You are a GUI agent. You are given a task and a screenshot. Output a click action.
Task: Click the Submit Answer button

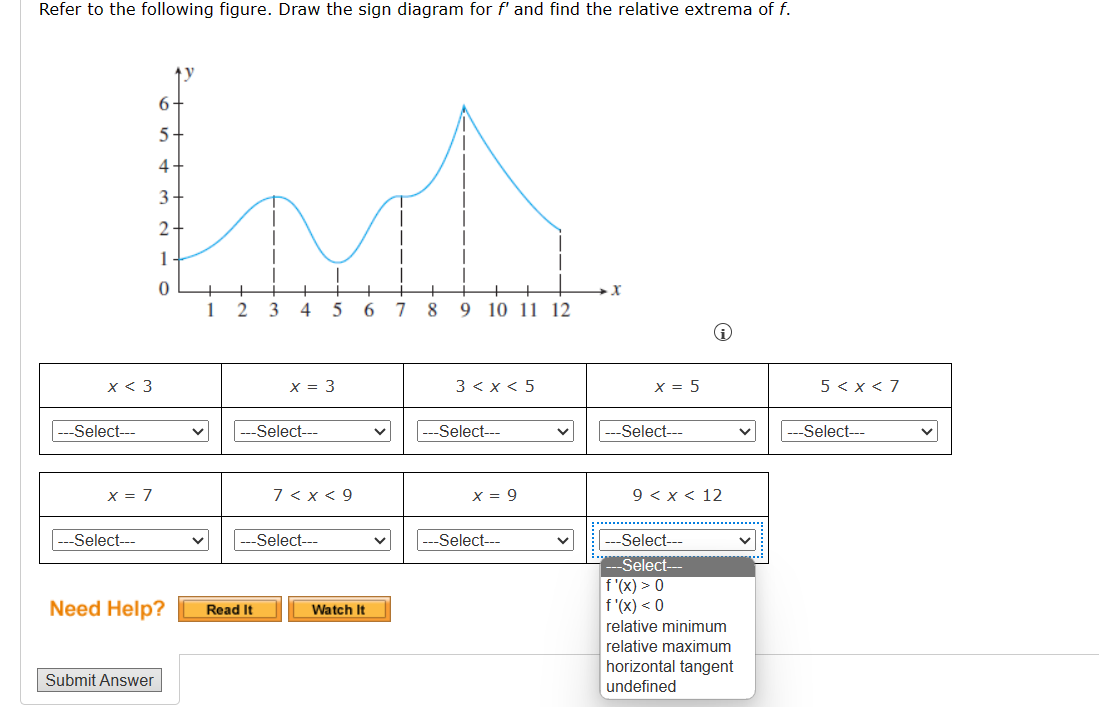tap(99, 679)
